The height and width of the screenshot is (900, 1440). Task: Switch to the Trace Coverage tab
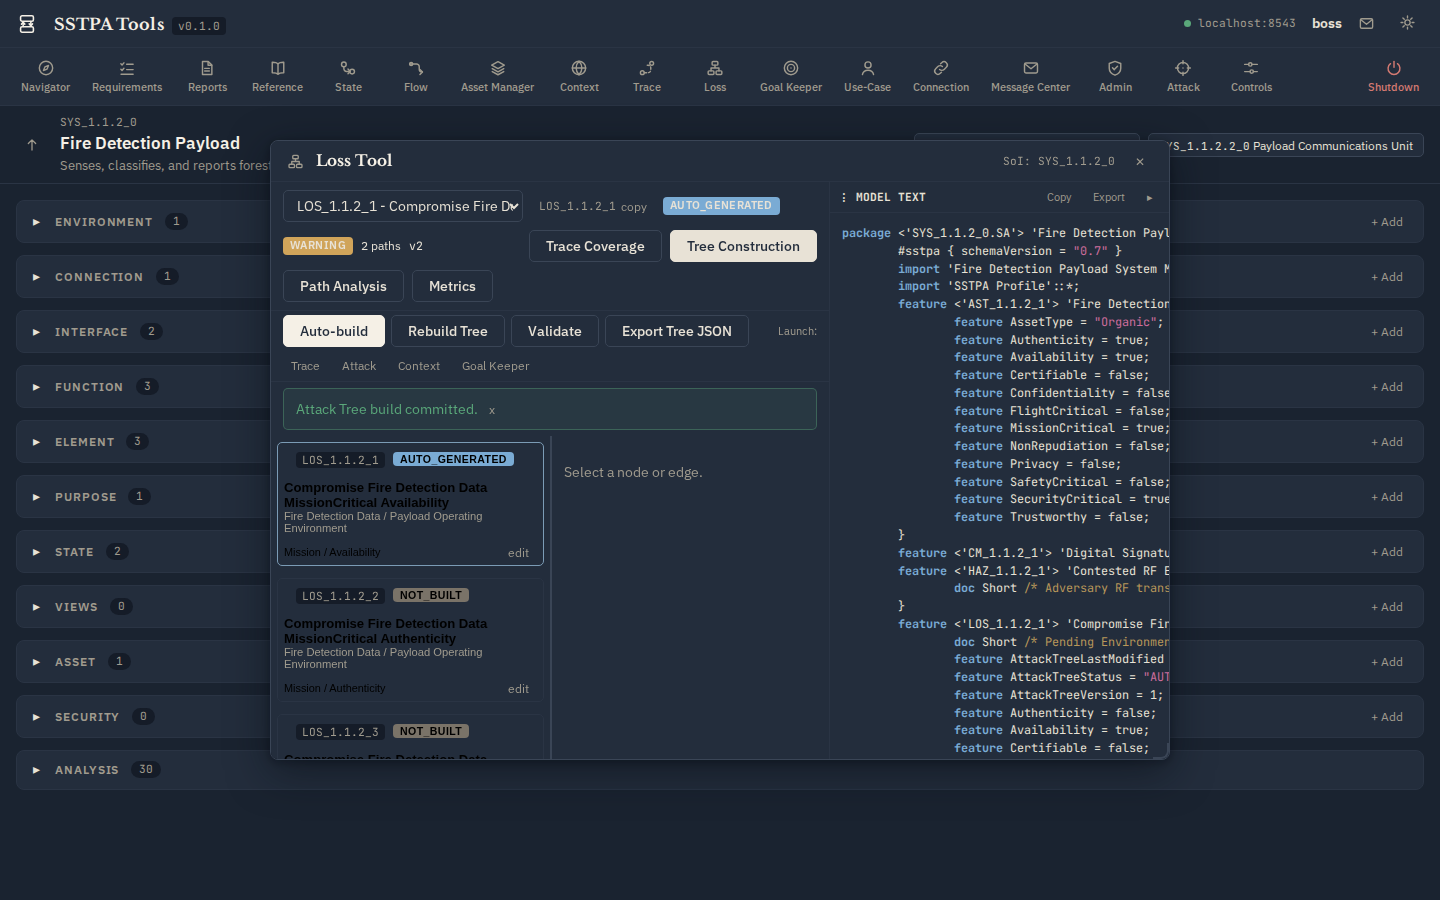click(595, 246)
